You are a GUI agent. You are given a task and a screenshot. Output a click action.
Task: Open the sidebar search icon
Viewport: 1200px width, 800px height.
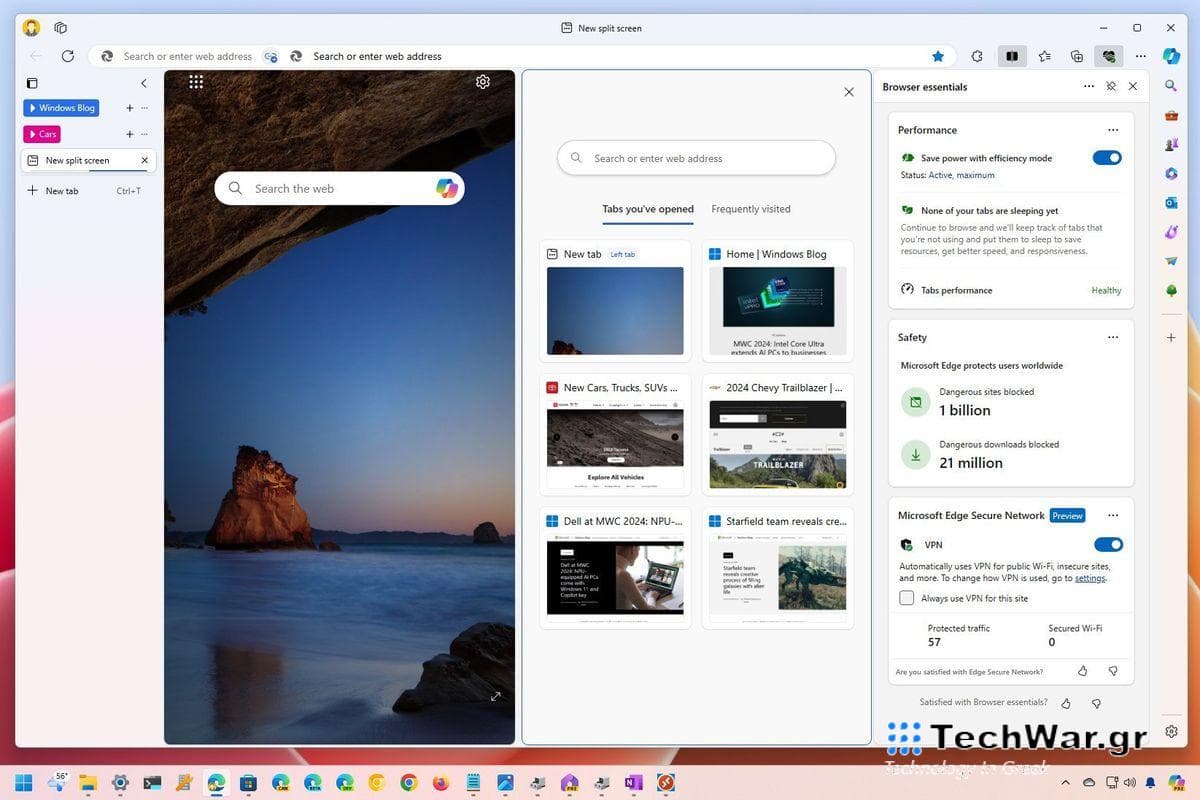pyautogui.click(x=1170, y=86)
